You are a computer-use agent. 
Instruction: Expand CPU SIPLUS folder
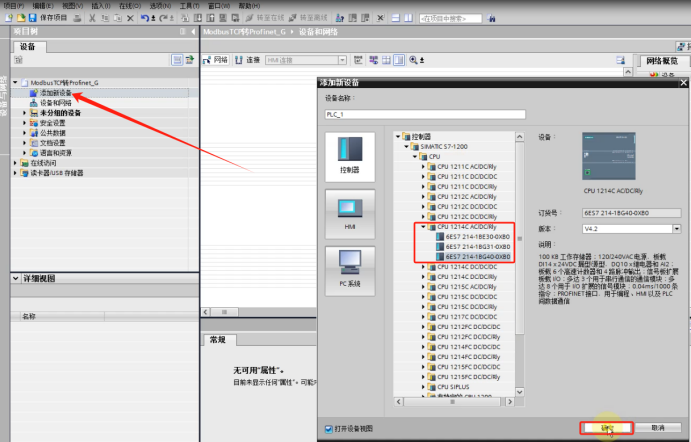(423, 387)
